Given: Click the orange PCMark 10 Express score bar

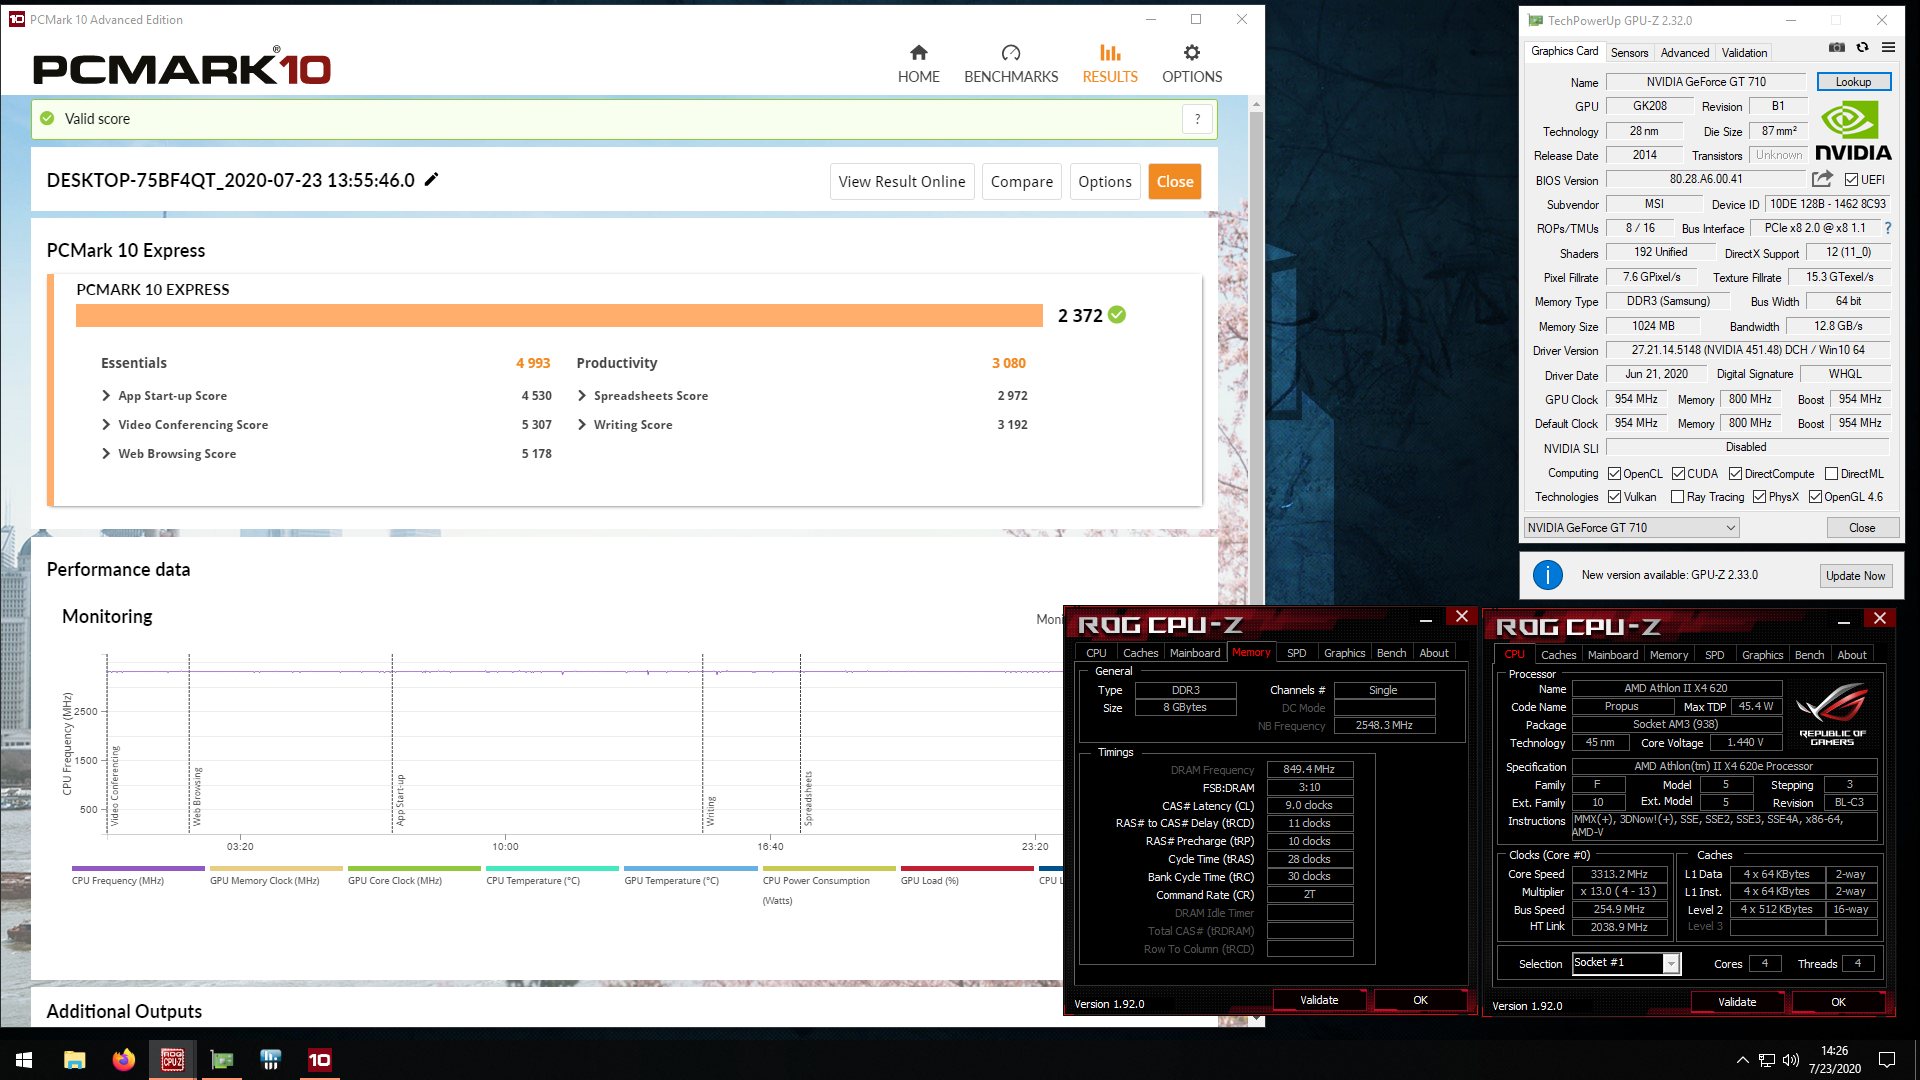Looking at the screenshot, I should [x=559, y=315].
